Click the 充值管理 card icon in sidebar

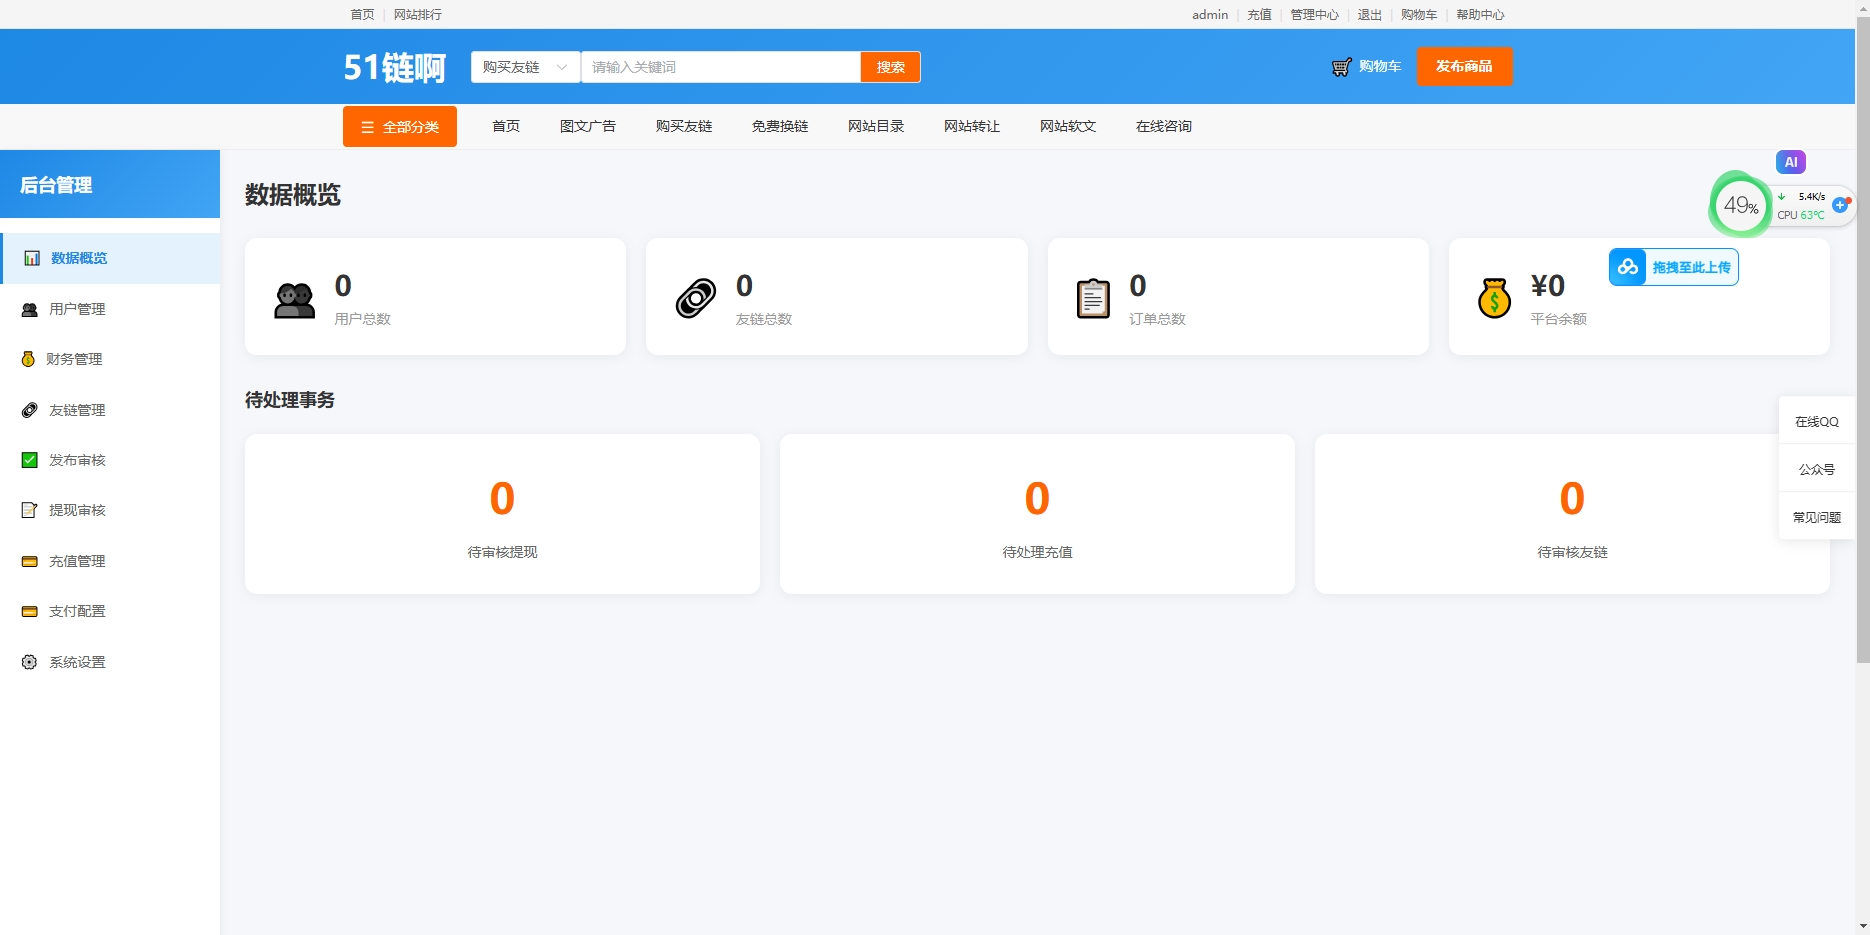tap(30, 561)
